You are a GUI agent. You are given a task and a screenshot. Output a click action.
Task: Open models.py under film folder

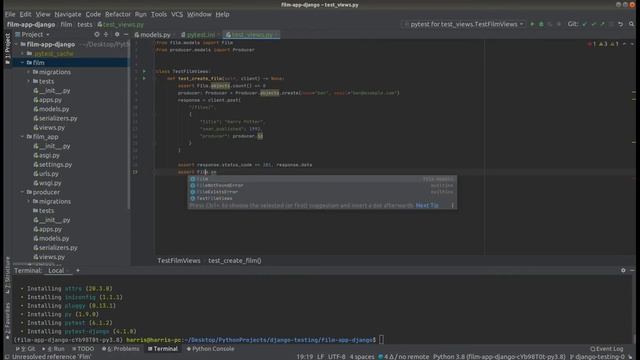click(51, 109)
